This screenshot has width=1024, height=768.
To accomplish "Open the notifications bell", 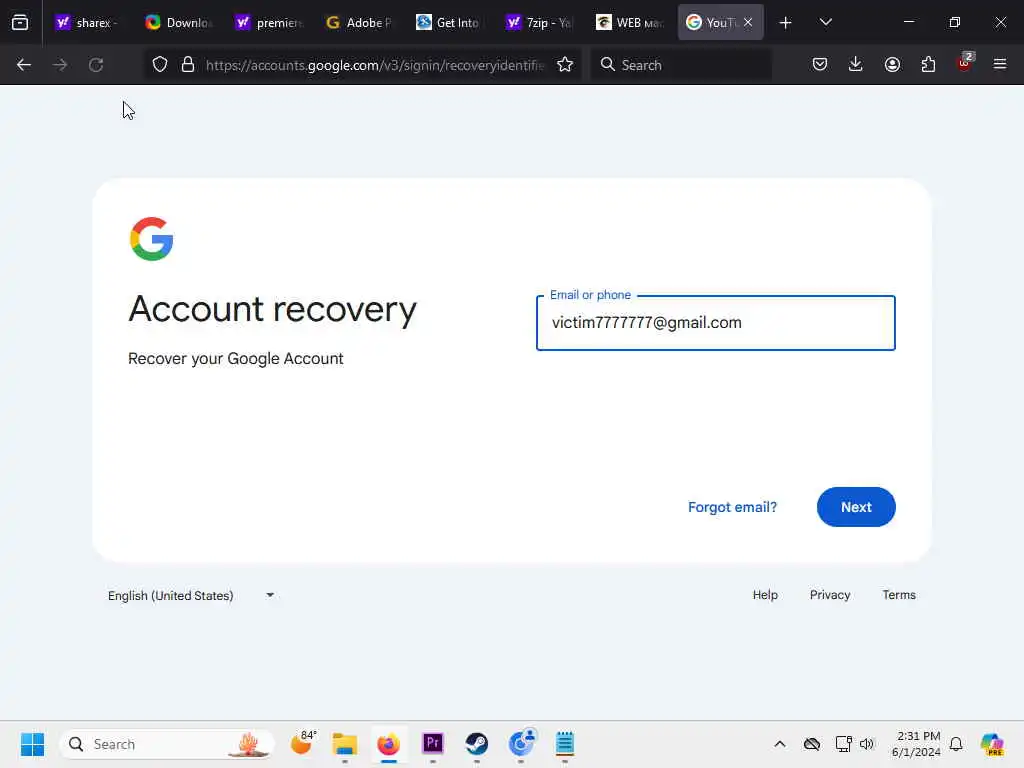I will pyautogui.click(x=956, y=744).
